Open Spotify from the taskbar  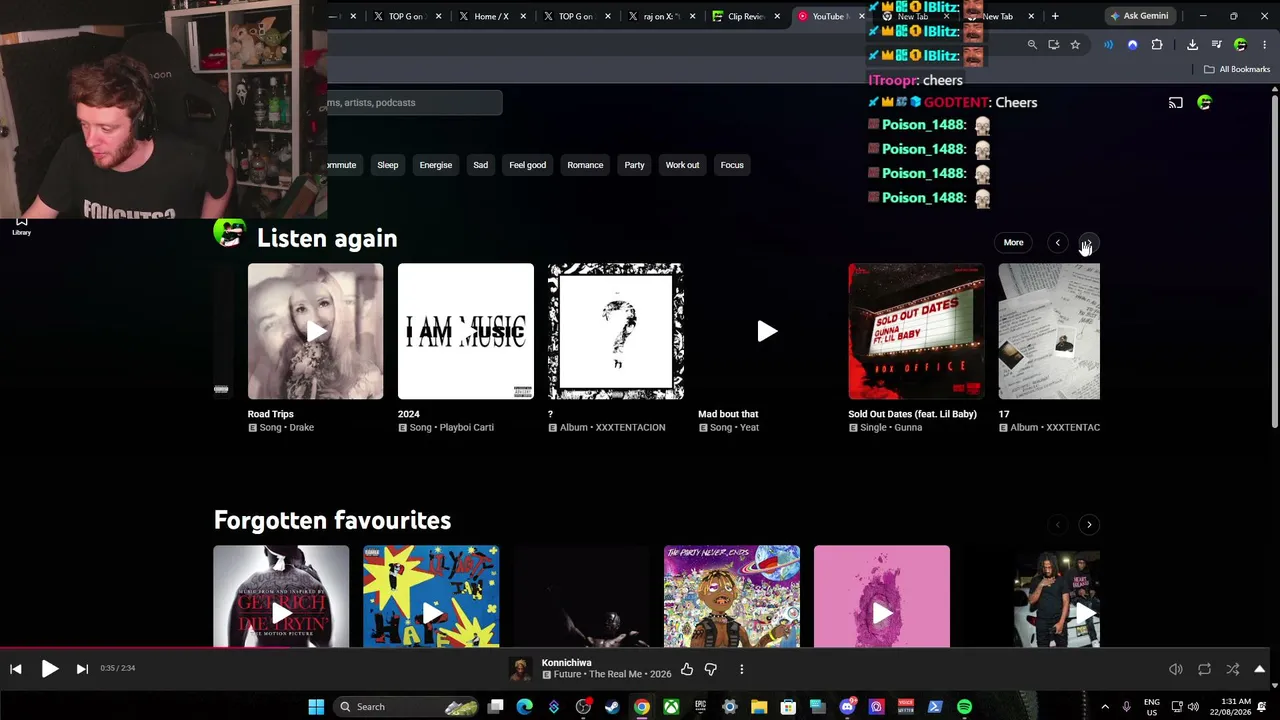(x=964, y=707)
